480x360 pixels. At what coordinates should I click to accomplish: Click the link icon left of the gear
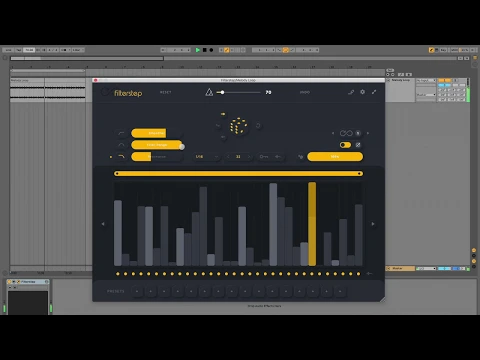[x=351, y=92]
